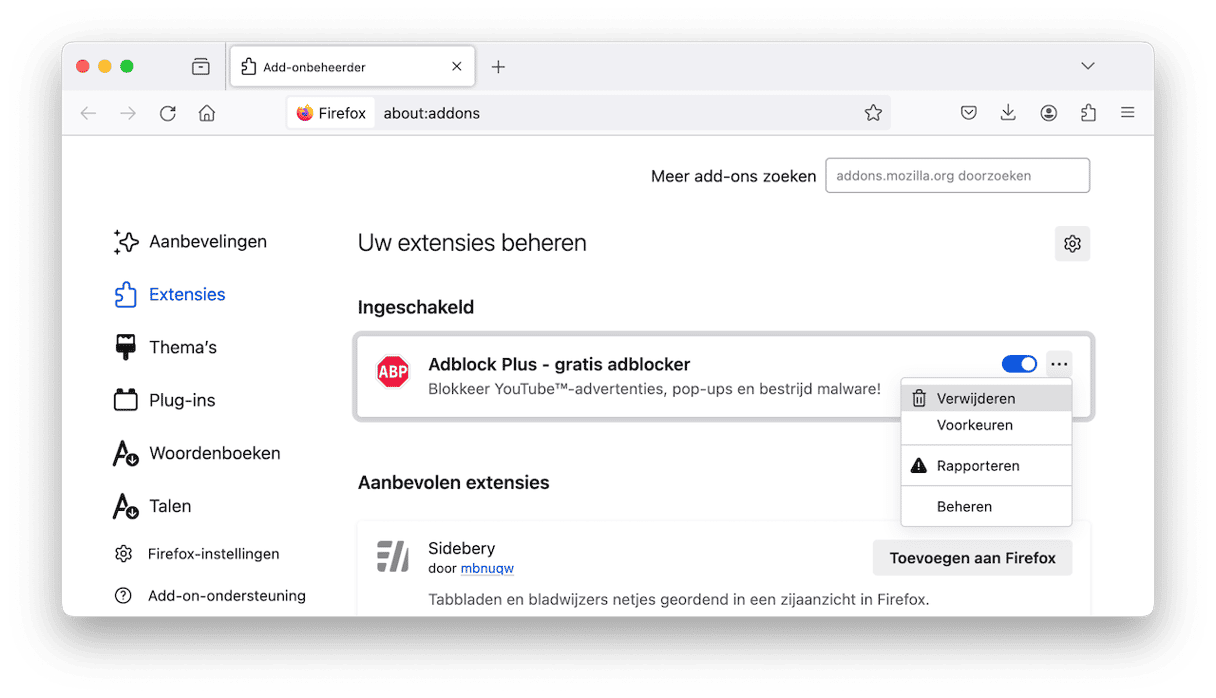Click the Adblock Plus description text
Screen dimensions: 1216x698
pos(654,388)
